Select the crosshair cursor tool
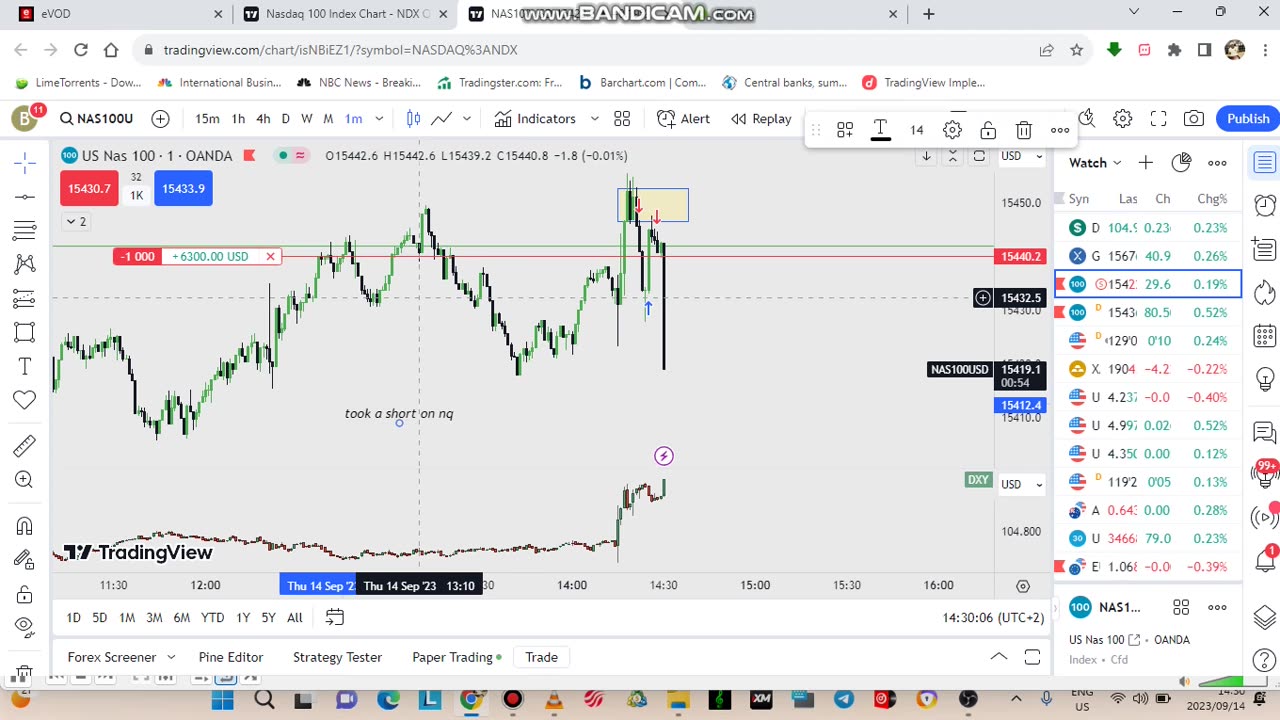This screenshot has height=720, width=1280. (25, 162)
